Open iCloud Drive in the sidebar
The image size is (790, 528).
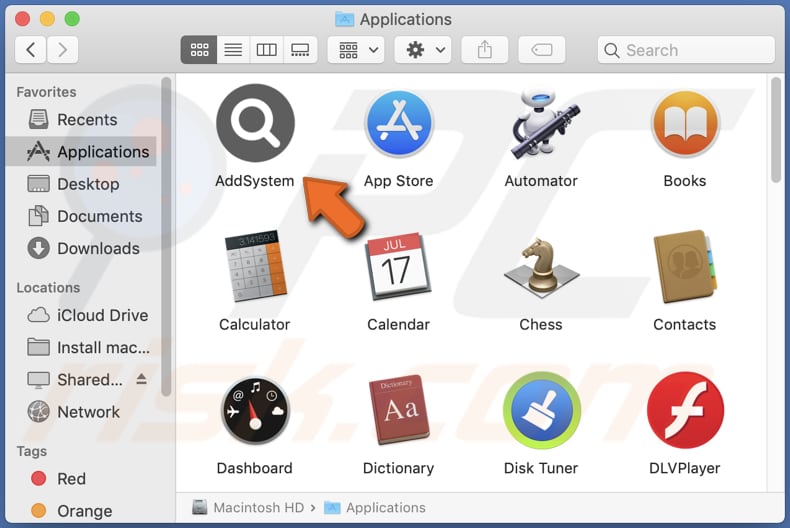(x=83, y=315)
